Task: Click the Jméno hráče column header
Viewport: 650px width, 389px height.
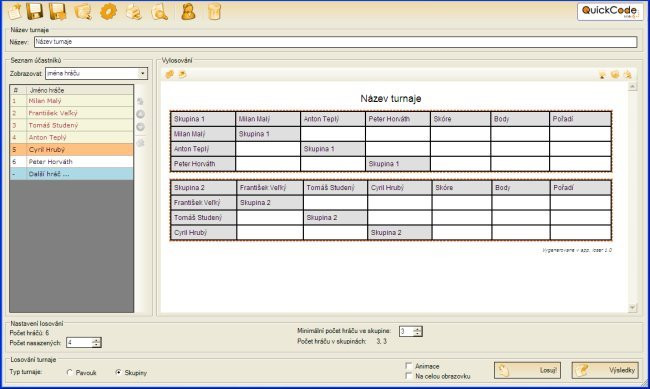Action: tap(80, 90)
